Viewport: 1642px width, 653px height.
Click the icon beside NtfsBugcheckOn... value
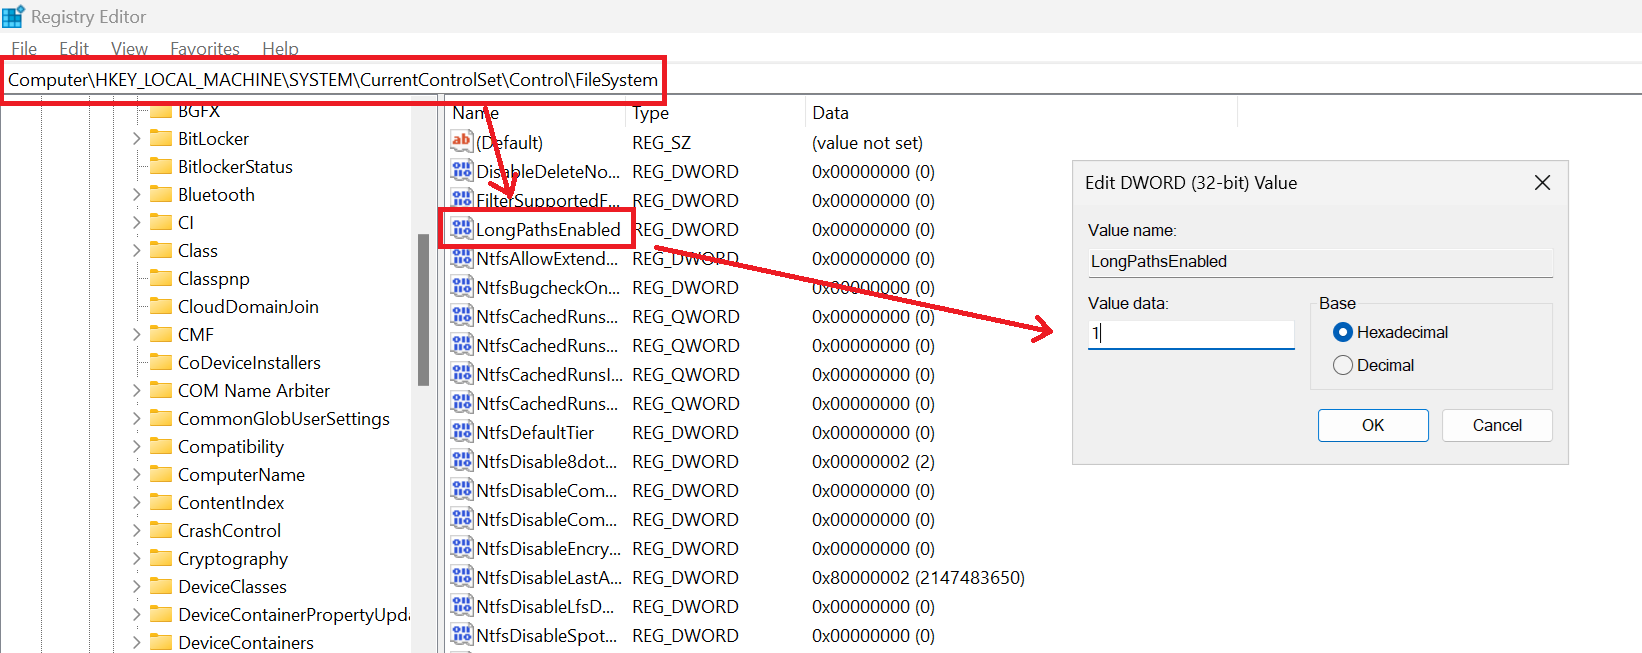click(x=461, y=287)
